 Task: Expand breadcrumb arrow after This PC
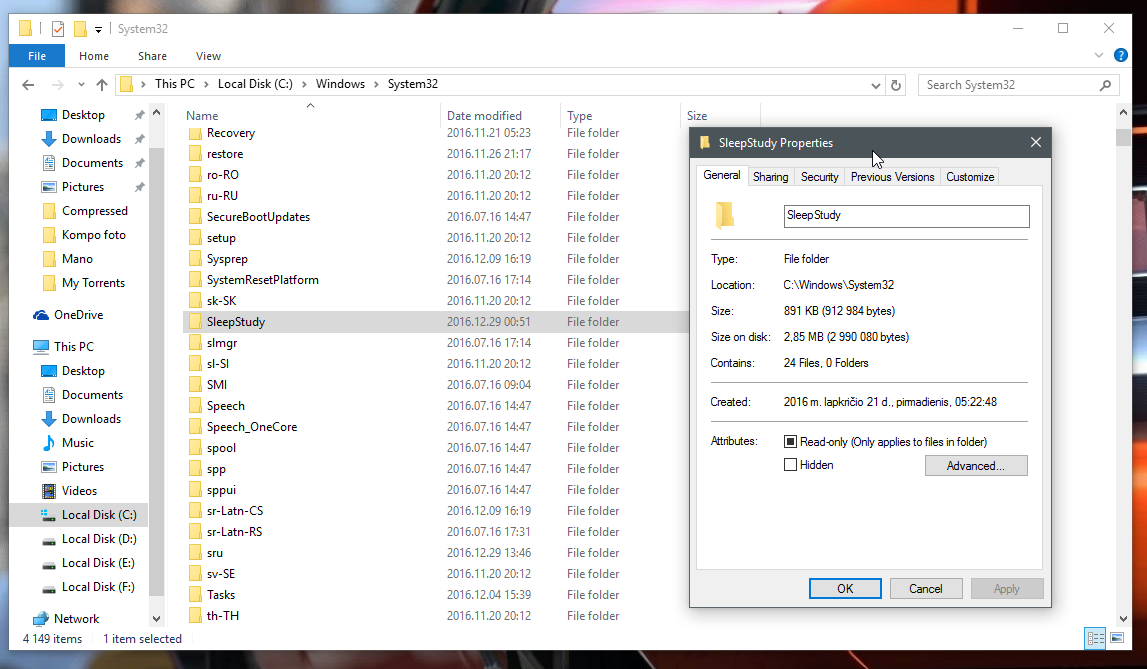coord(206,85)
